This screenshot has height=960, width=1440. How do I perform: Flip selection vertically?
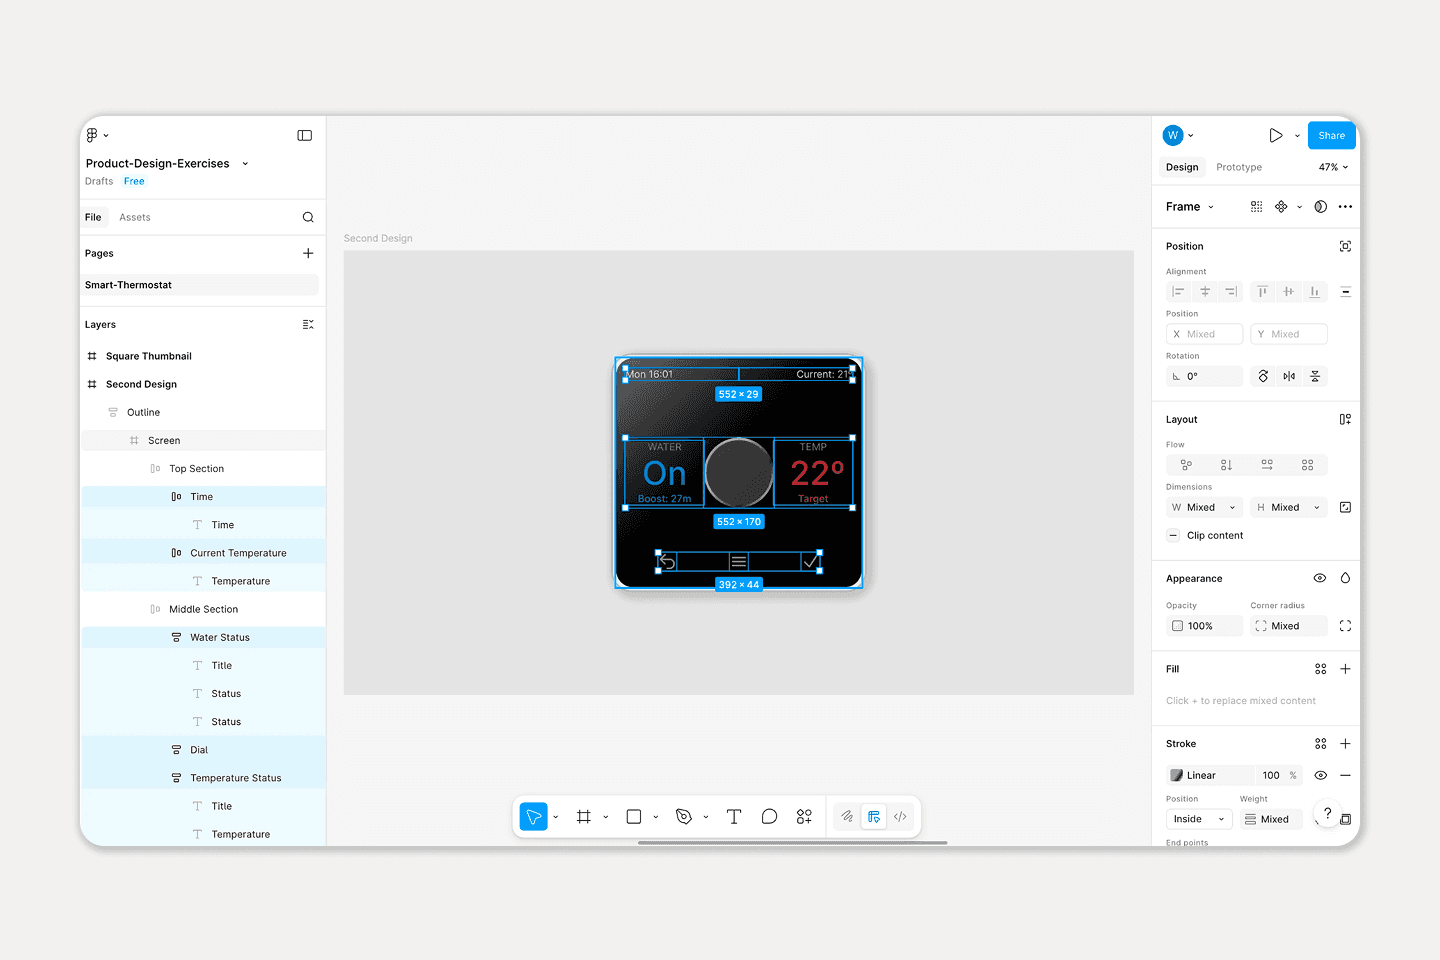(1315, 376)
